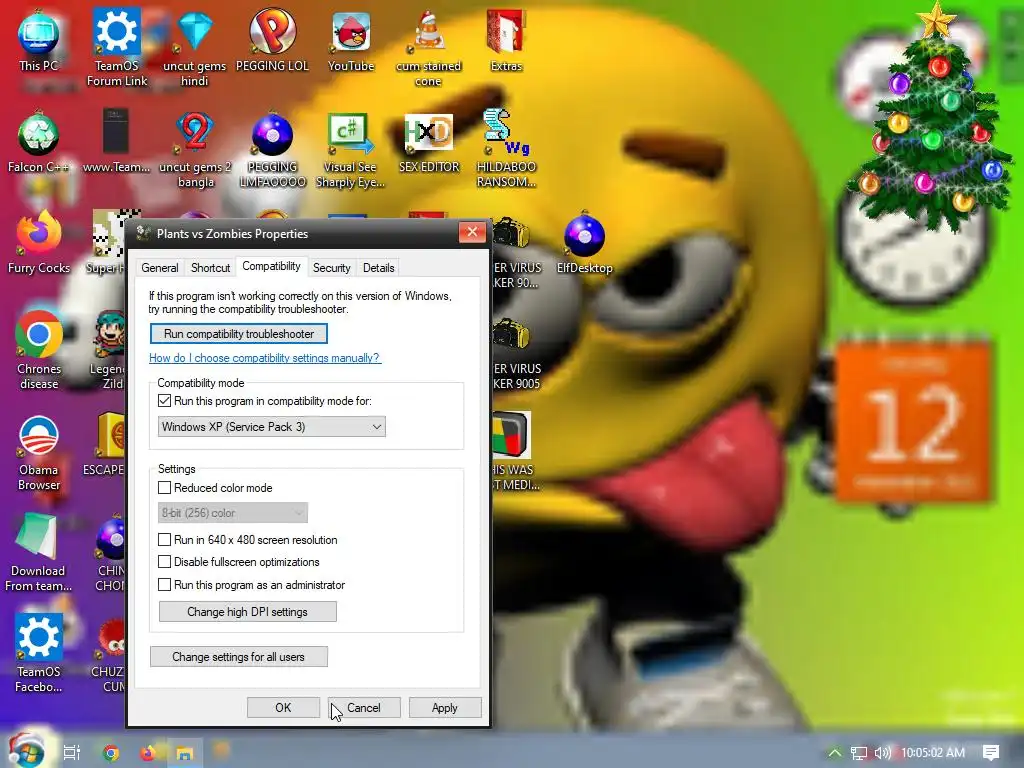The width and height of the screenshot is (1024, 768).
Task: Open the YouTube Angry Birds icon
Action: (x=351, y=40)
